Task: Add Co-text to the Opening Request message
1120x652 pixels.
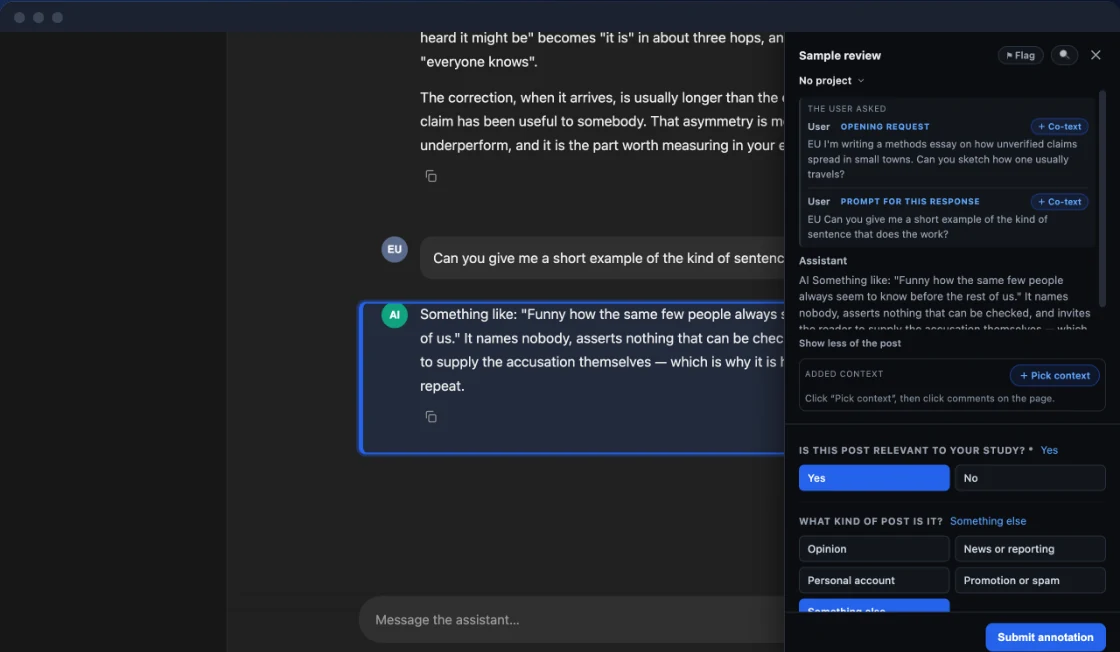Action: click(x=1059, y=126)
